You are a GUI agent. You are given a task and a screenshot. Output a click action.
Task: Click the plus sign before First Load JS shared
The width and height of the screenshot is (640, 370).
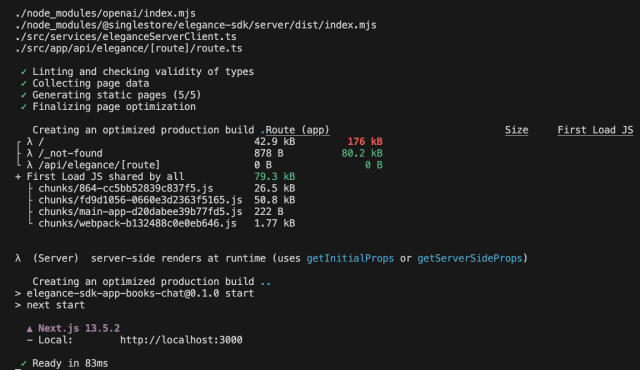[18, 177]
